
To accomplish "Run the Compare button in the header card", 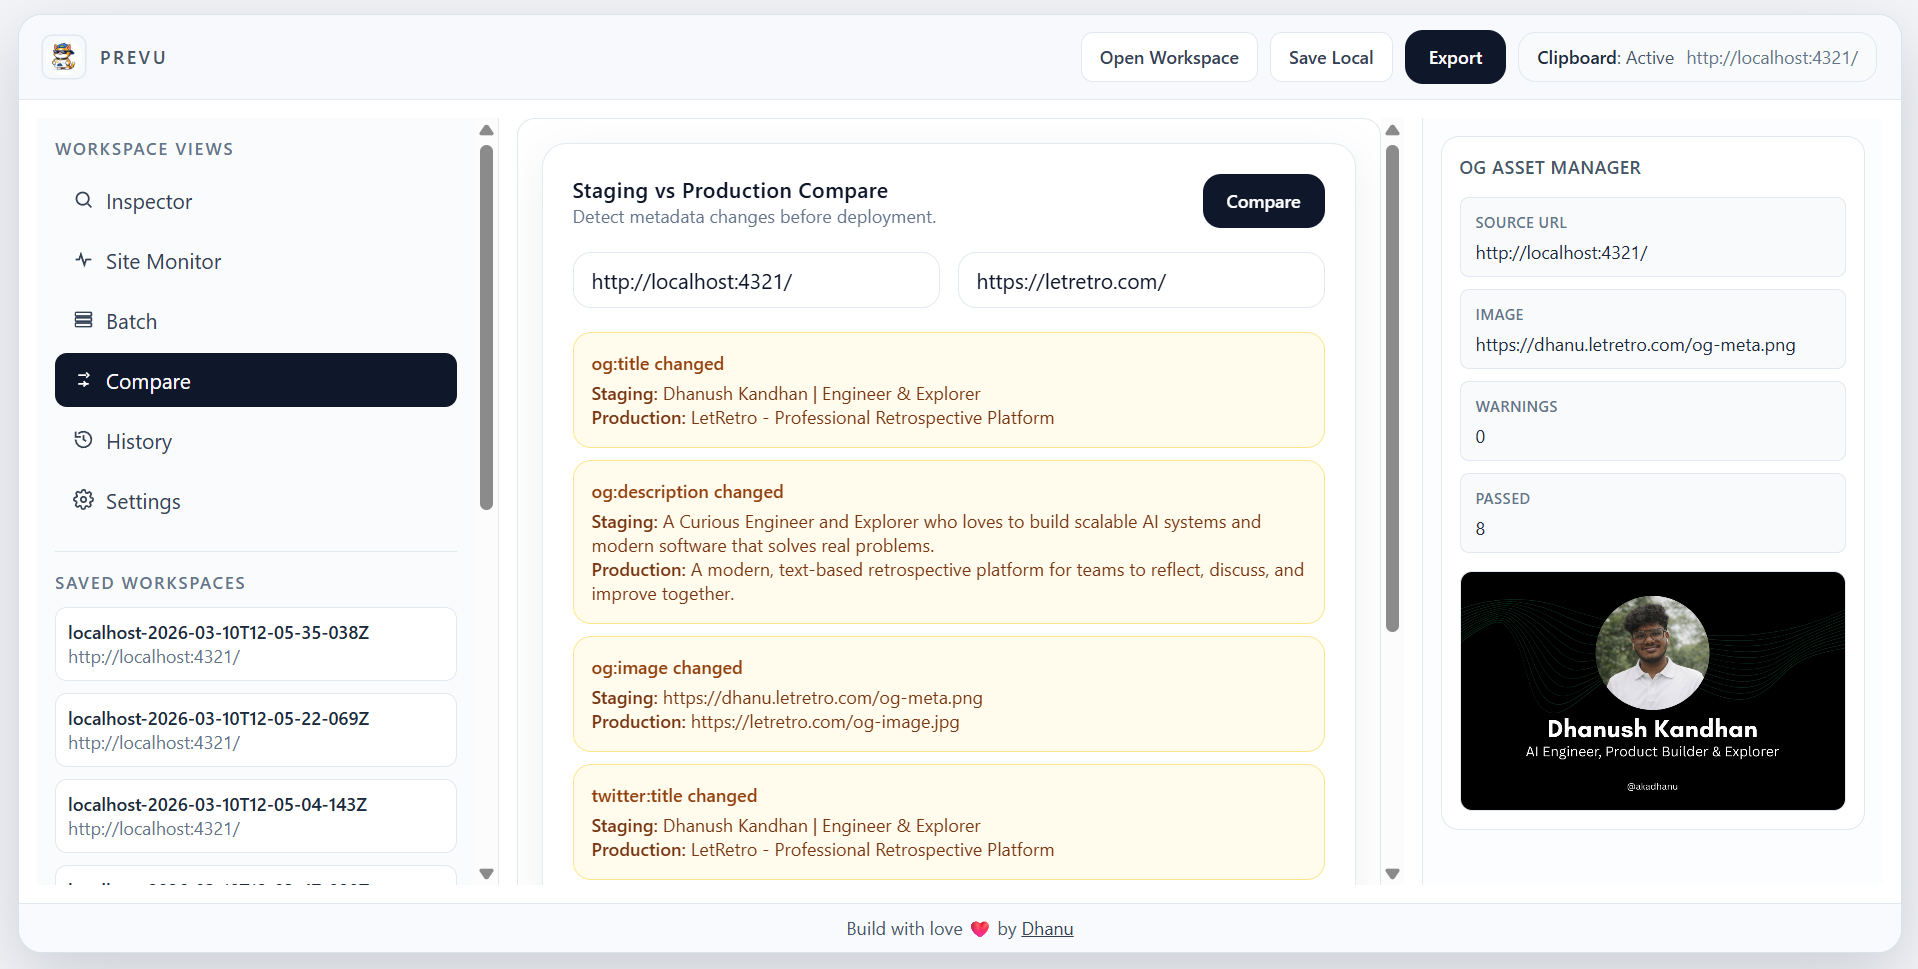I will (x=1263, y=201).
